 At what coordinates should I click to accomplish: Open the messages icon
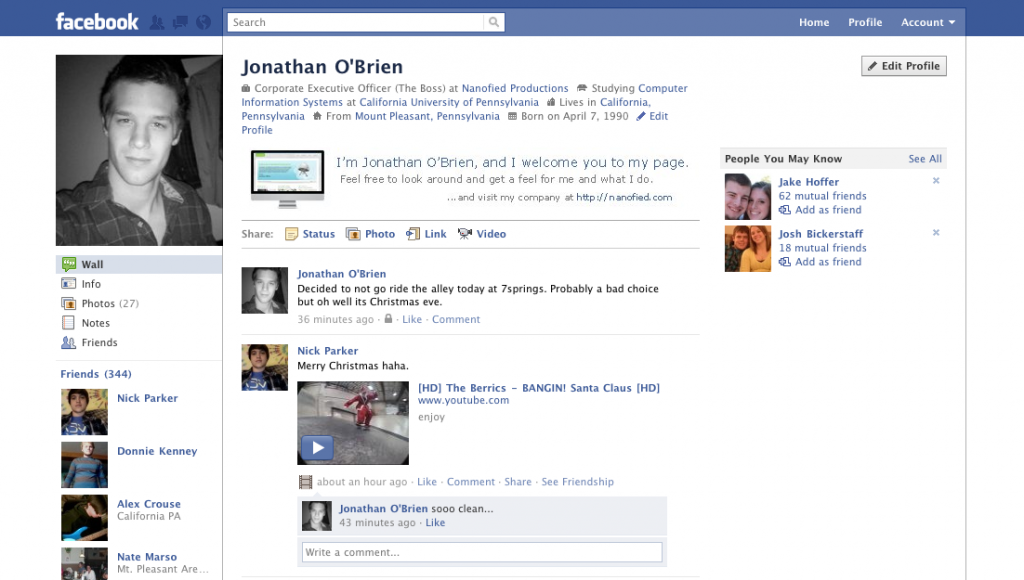click(180, 21)
